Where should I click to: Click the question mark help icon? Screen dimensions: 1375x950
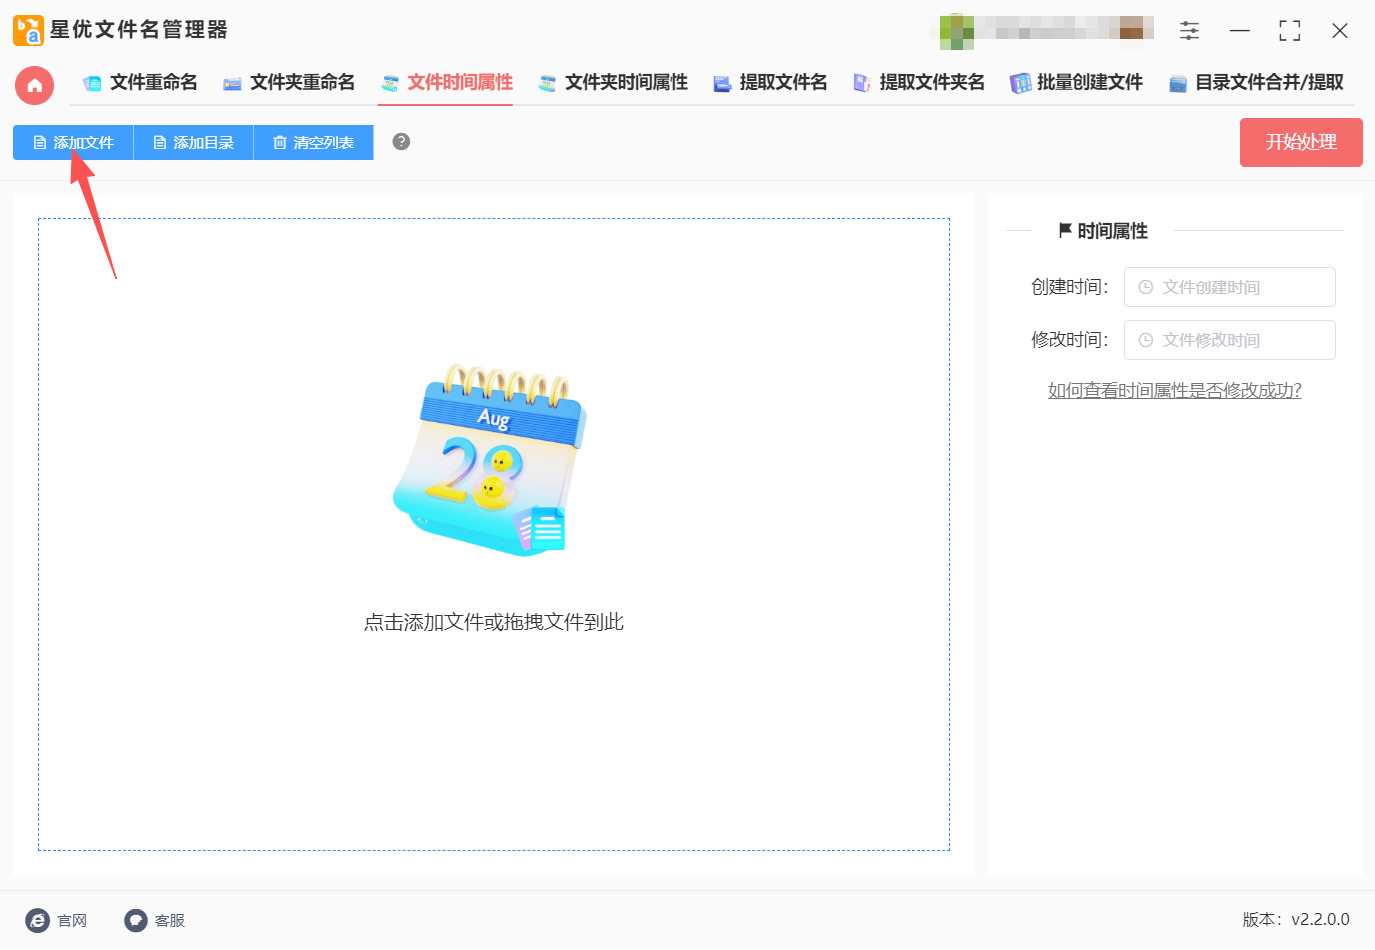tap(400, 142)
